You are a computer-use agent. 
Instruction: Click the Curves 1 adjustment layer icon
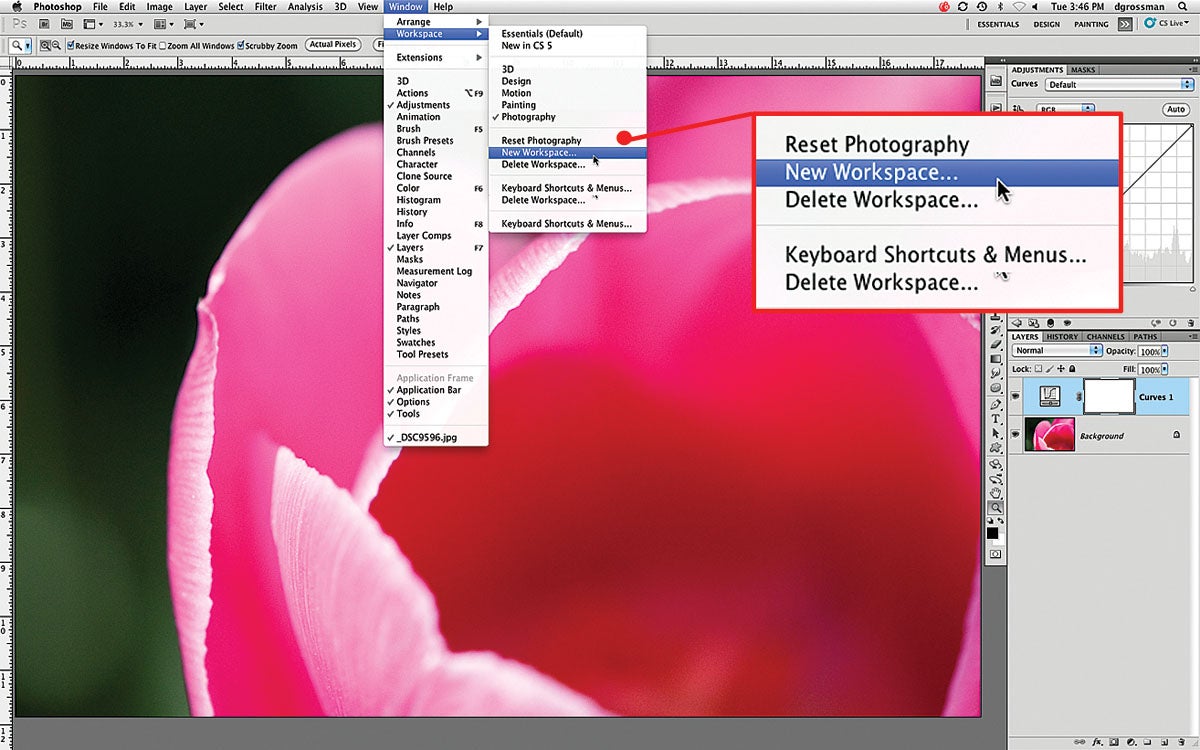1050,397
